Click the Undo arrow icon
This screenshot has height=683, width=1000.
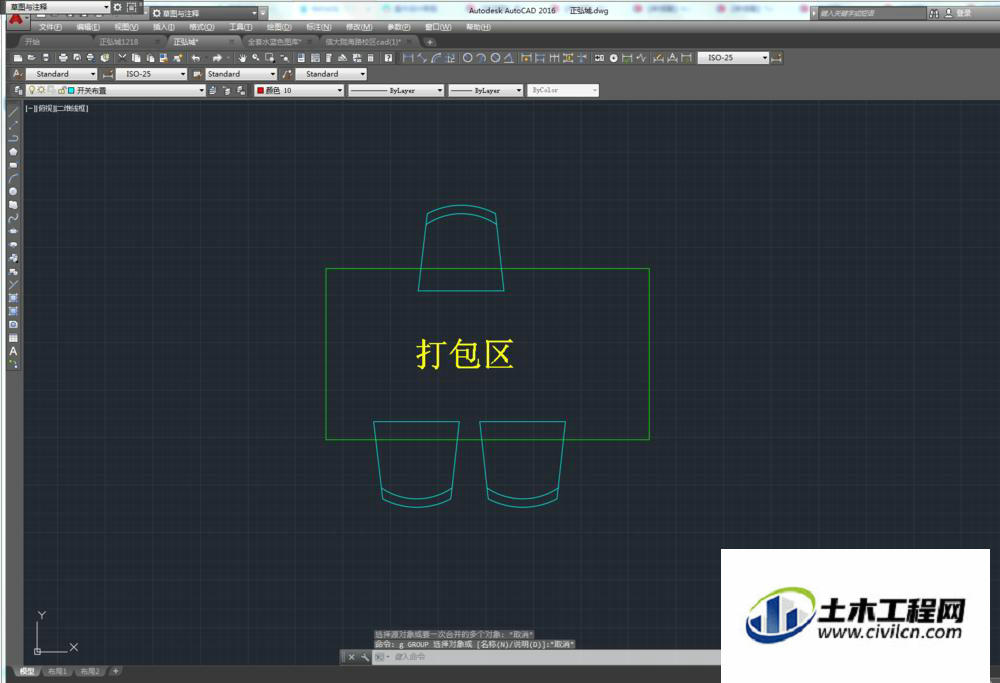[x=196, y=58]
